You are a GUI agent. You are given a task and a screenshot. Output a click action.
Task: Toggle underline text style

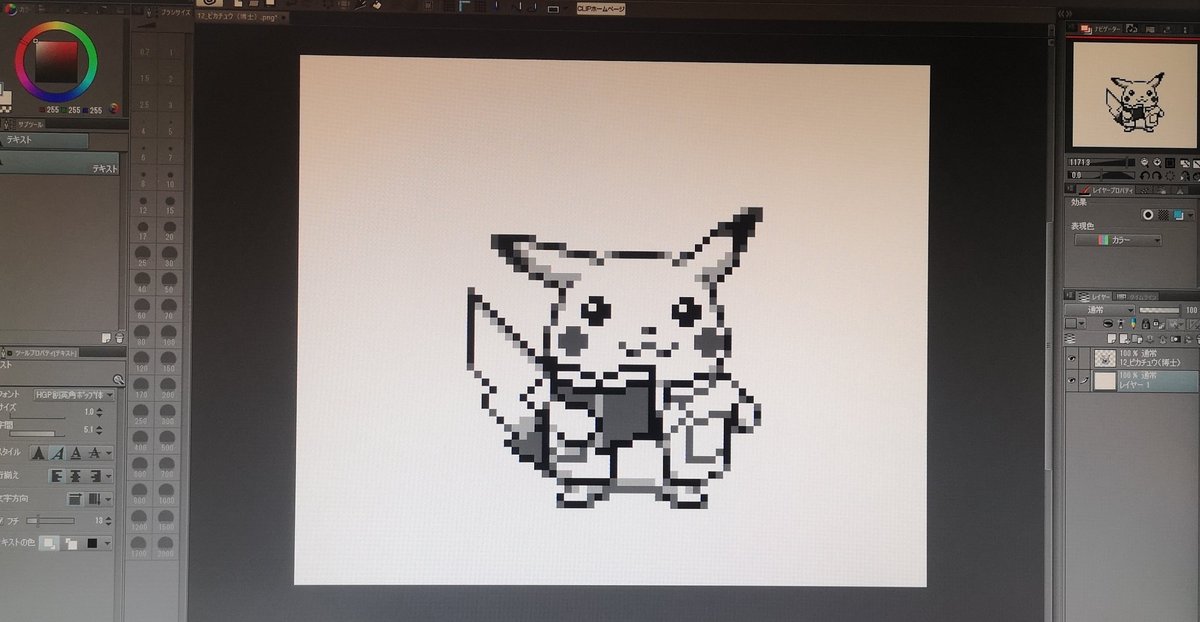[76, 453]
